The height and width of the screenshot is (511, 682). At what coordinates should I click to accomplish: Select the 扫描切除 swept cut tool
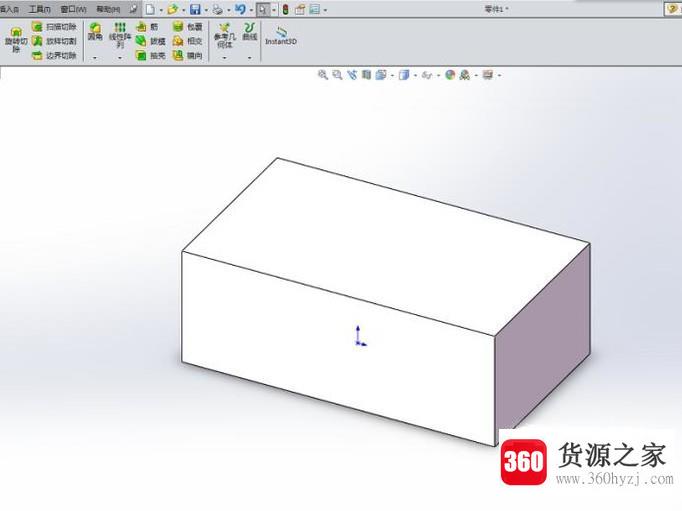coord(54,27)
